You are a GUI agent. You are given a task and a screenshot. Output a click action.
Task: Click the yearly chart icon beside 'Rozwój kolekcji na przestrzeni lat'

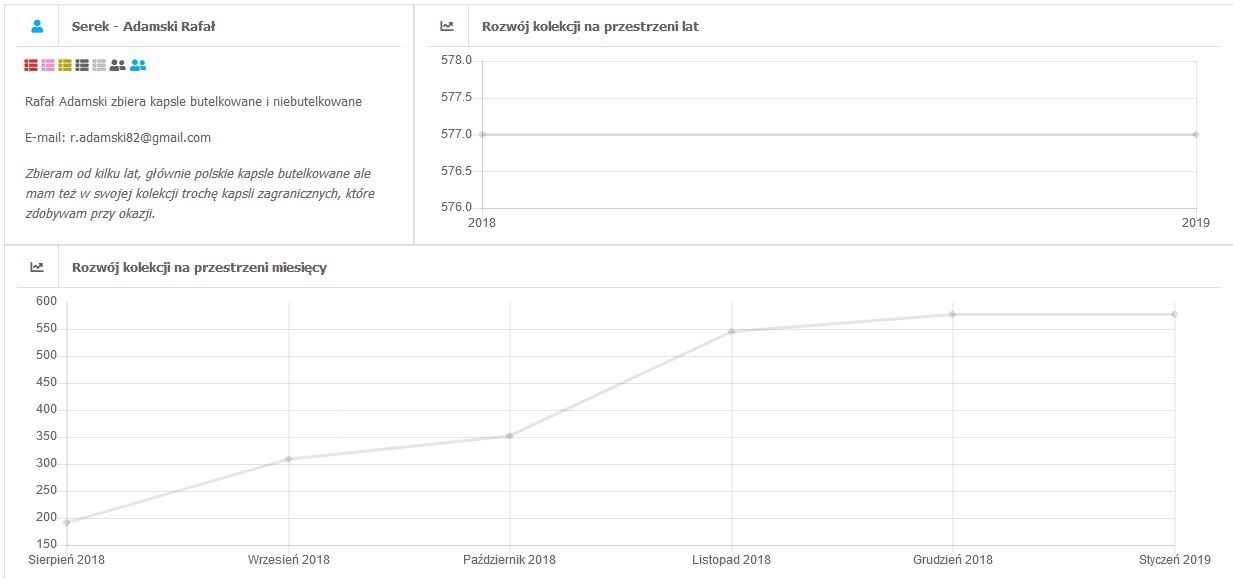click(447, 27)
